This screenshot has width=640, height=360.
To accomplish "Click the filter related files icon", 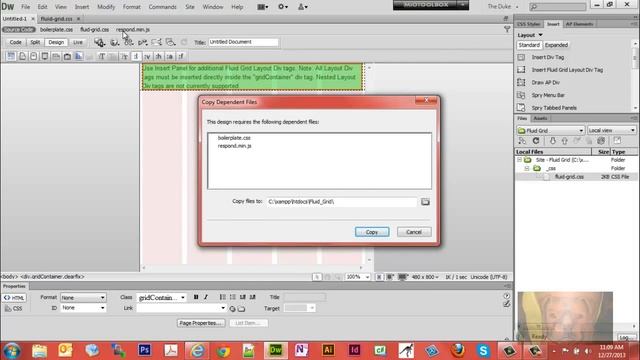I will pyautogui.click(x=507, y=29).
